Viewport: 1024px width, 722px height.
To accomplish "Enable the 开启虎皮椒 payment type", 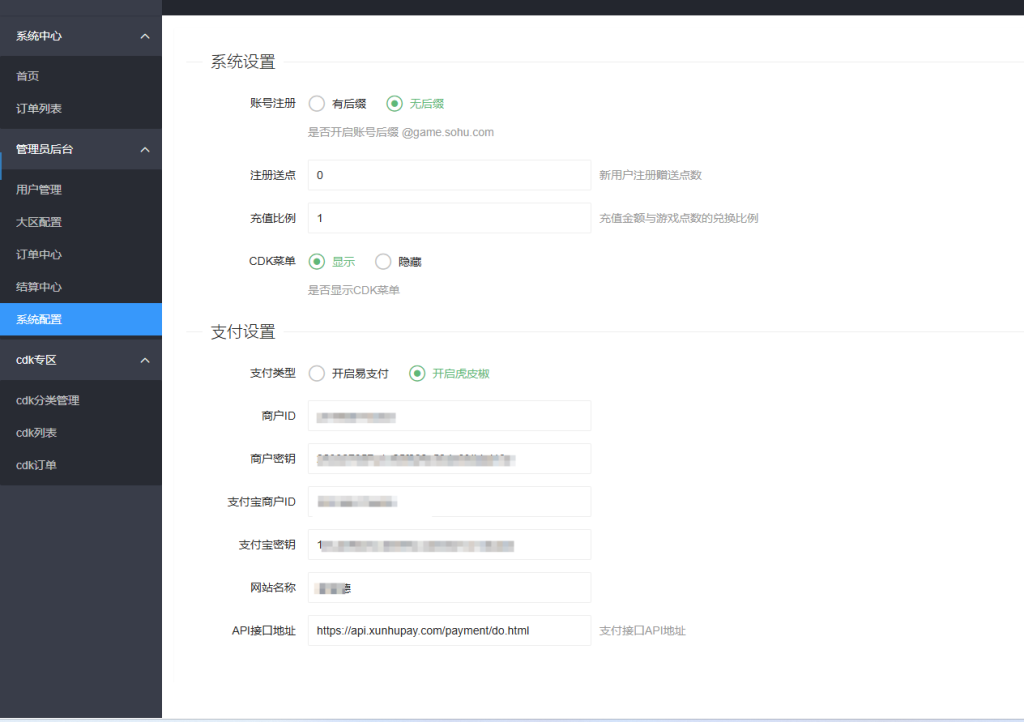I will click(x=417, y=373).
